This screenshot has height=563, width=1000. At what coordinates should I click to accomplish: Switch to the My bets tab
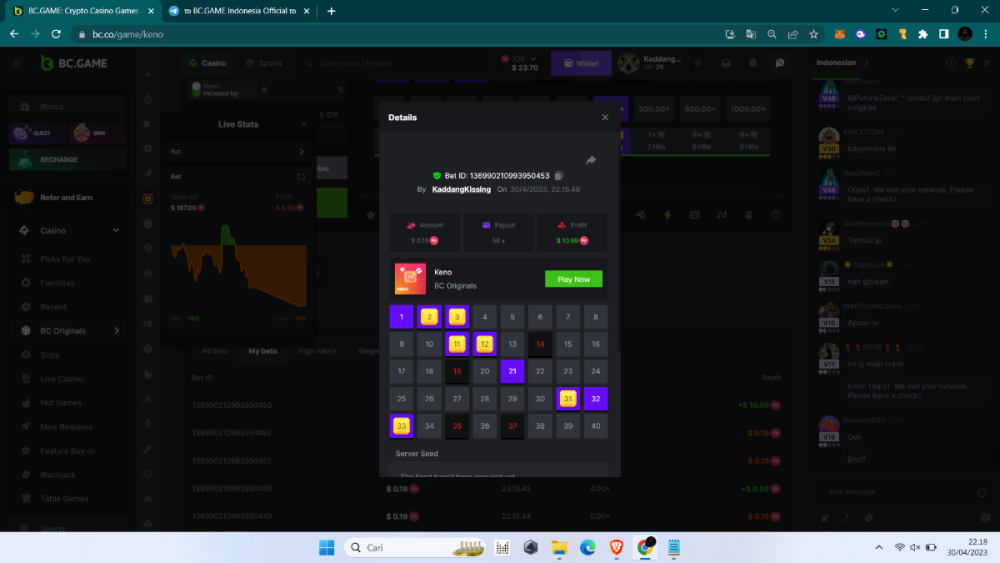pos(262,351)
